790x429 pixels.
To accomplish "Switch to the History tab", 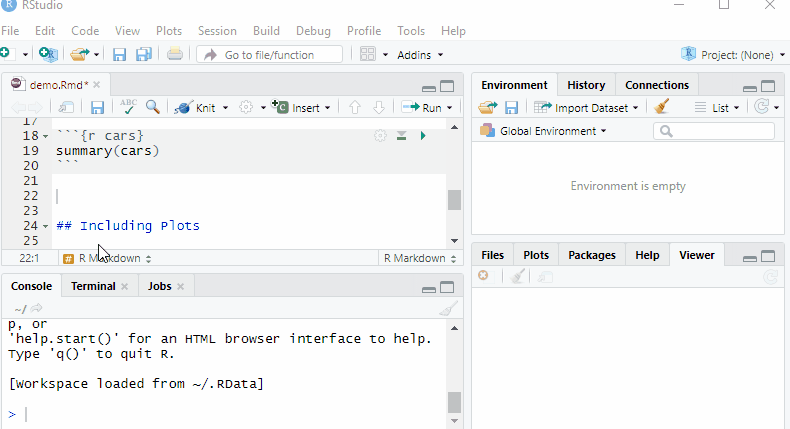I will pyautogui.click(x=586, y=85).
